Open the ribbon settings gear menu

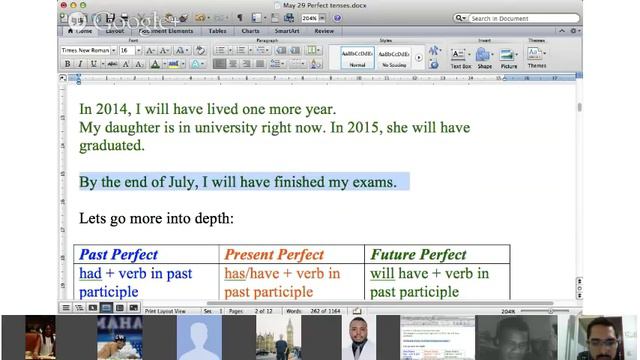574,31
